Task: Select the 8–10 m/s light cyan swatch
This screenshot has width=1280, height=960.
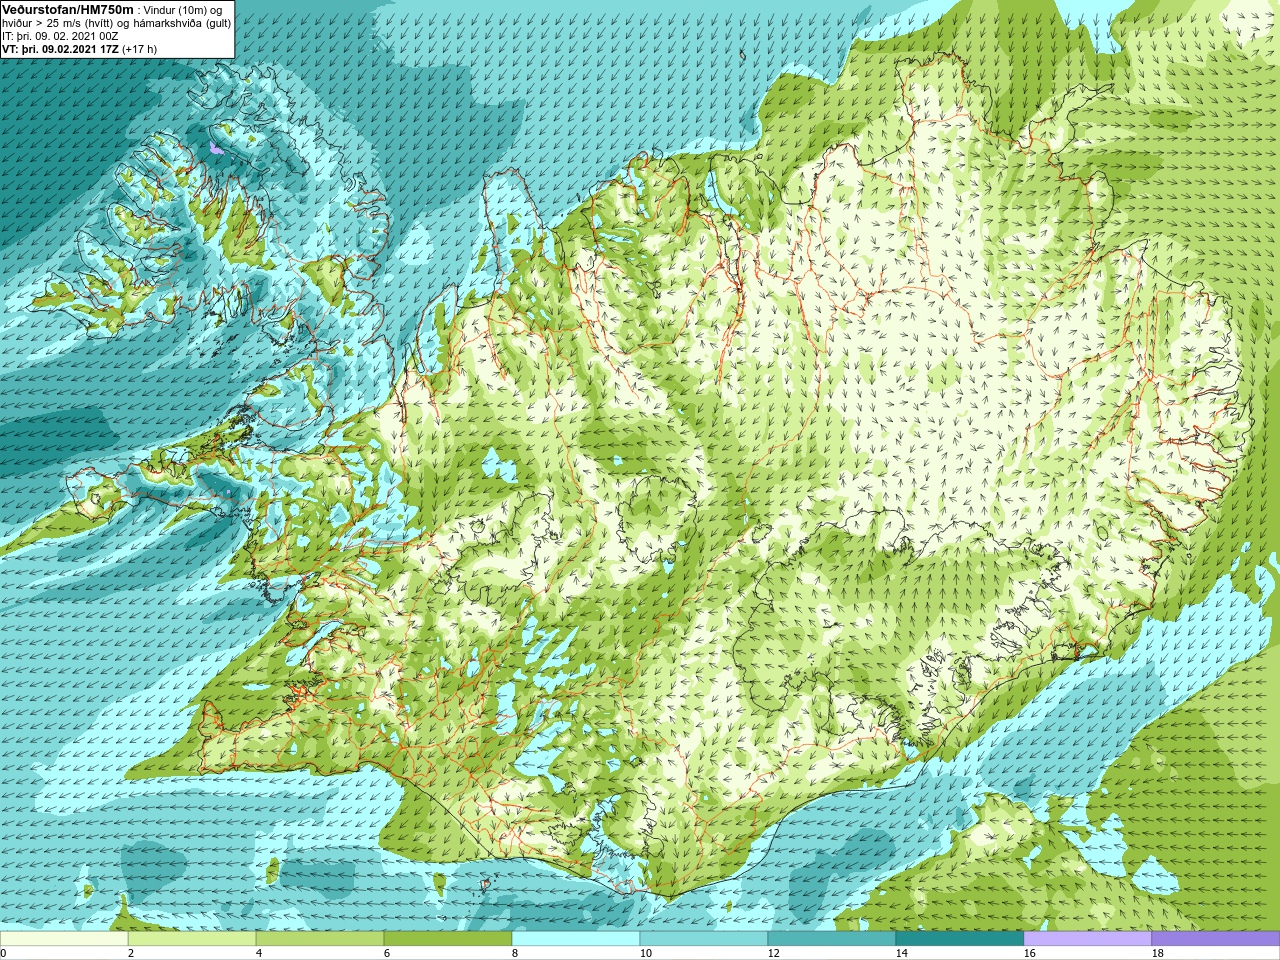Action: (x=576, y=939)
